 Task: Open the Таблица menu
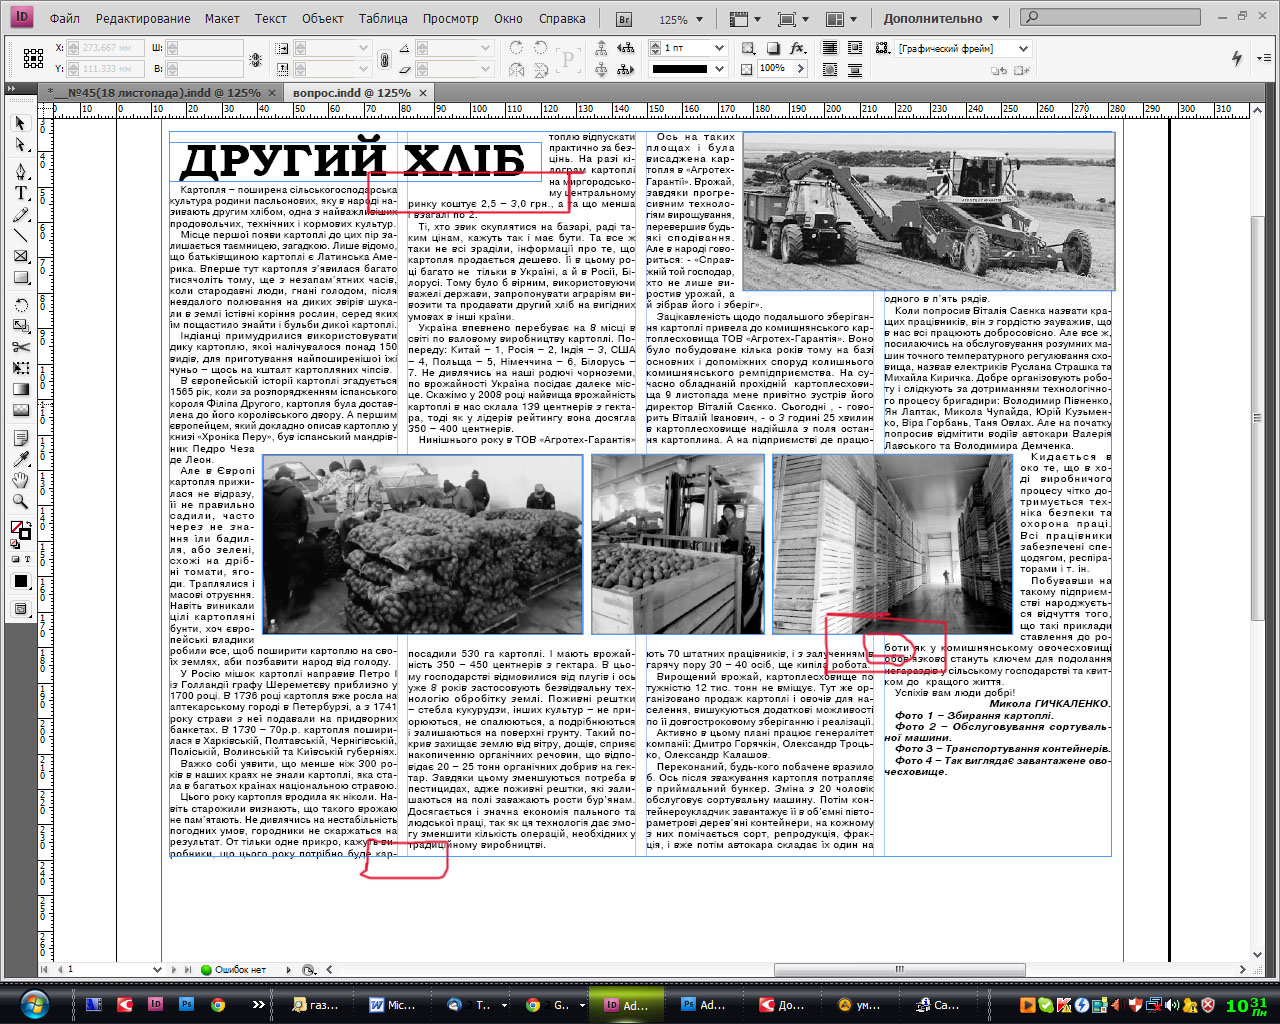tap(383, 18)
